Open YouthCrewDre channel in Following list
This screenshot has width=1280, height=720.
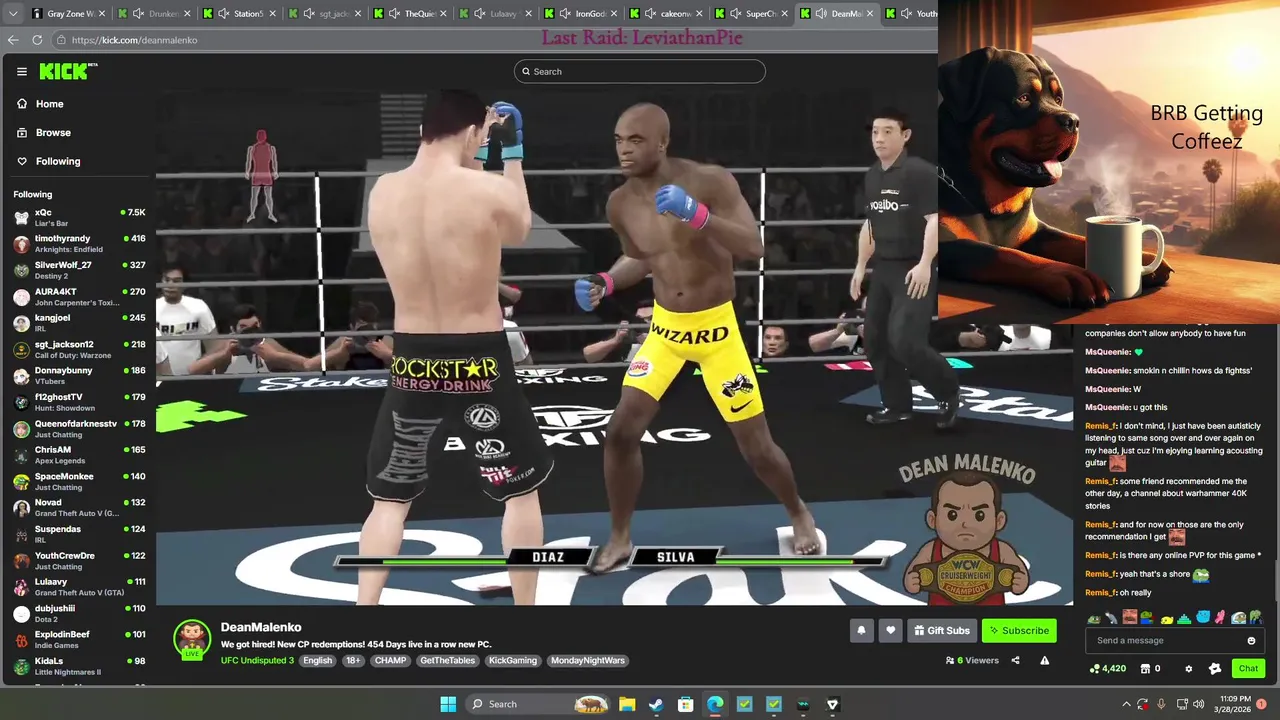pyautogui.click(x=78, y=561)
